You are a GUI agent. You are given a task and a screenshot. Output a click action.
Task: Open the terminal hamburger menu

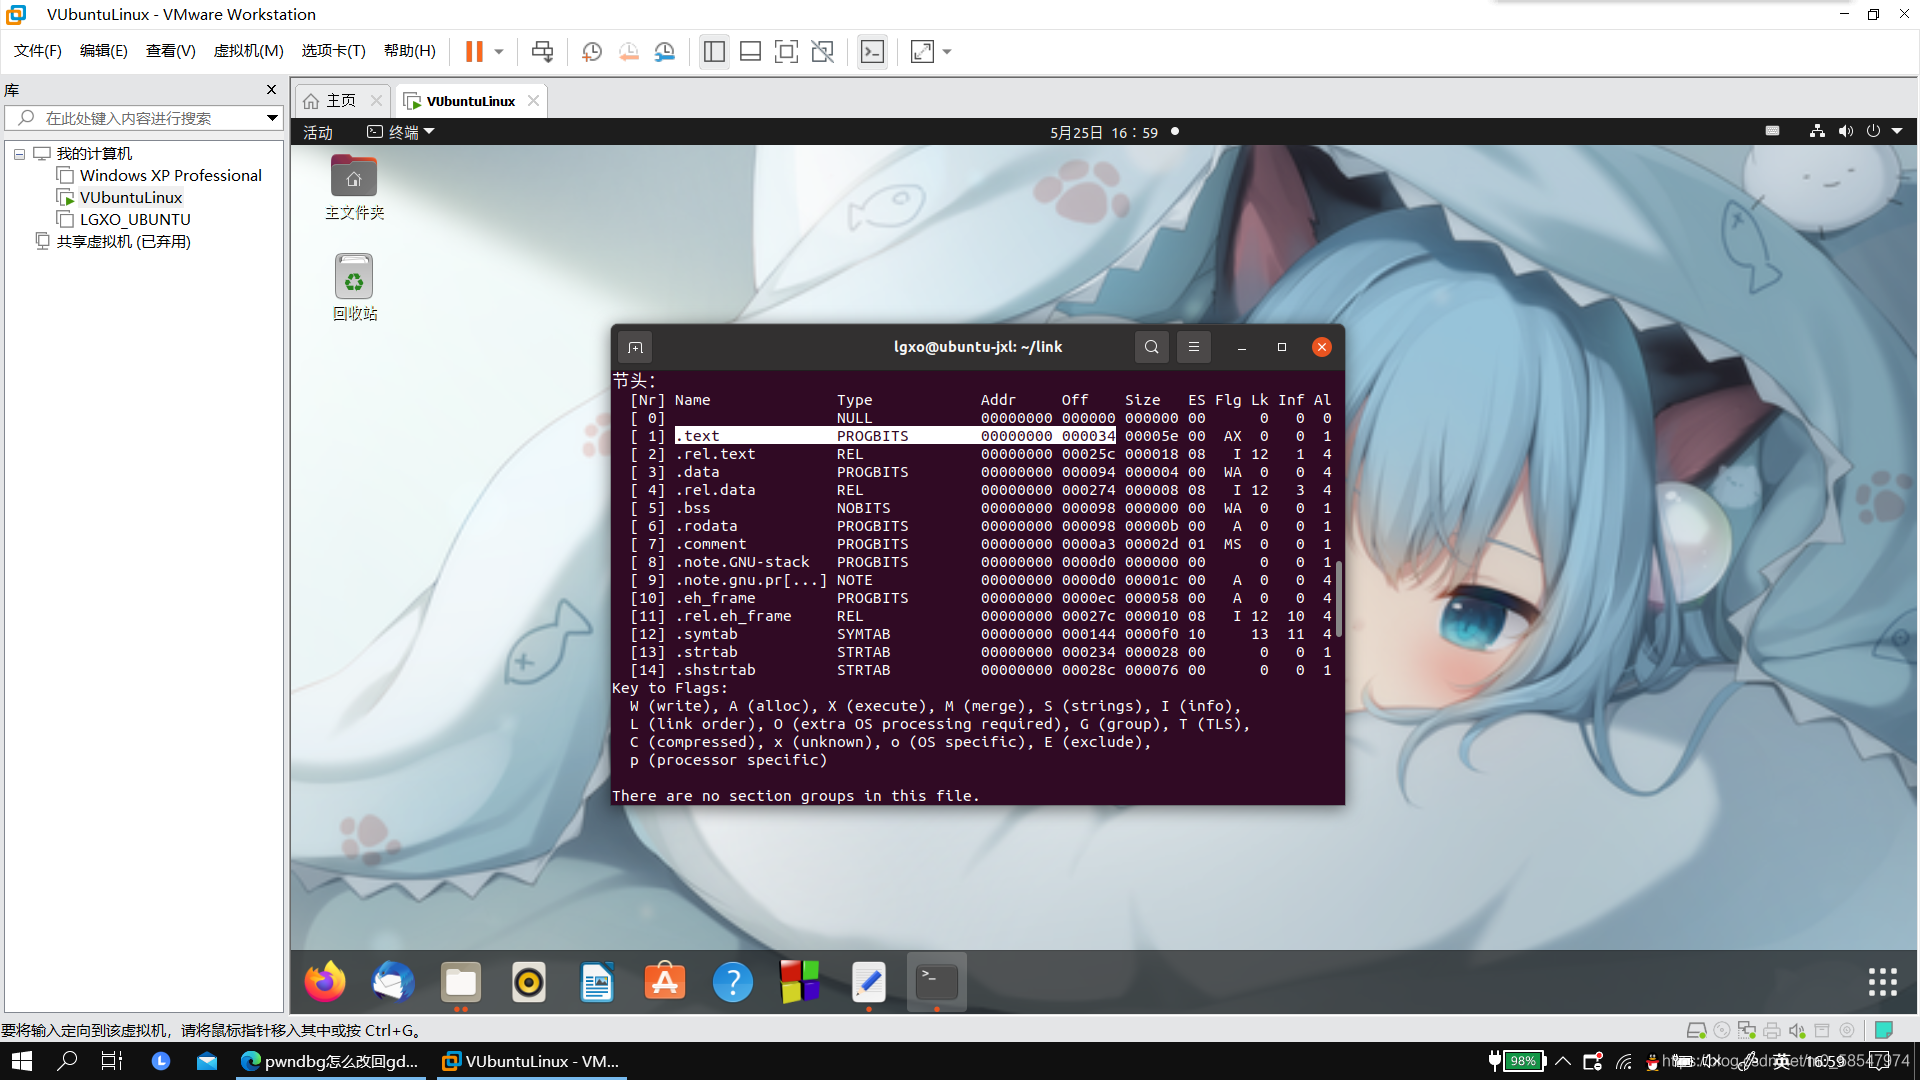tap(1194, 347)
